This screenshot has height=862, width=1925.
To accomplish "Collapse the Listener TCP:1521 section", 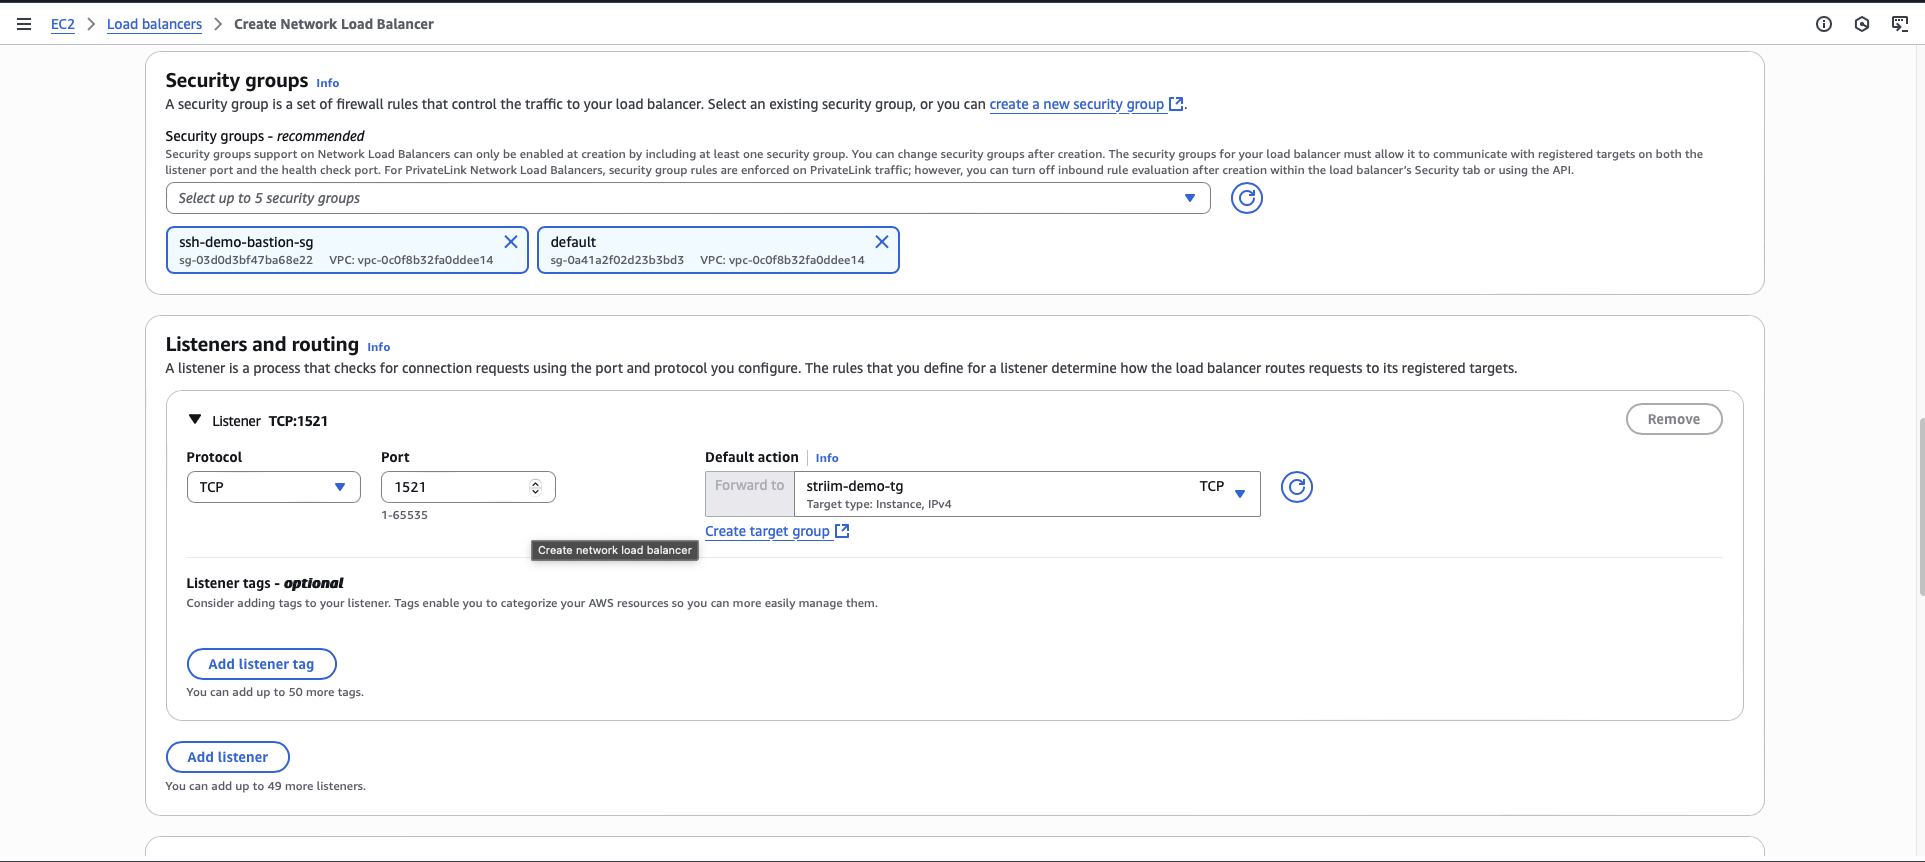I will pyautogui.click(x=195, y=420).
